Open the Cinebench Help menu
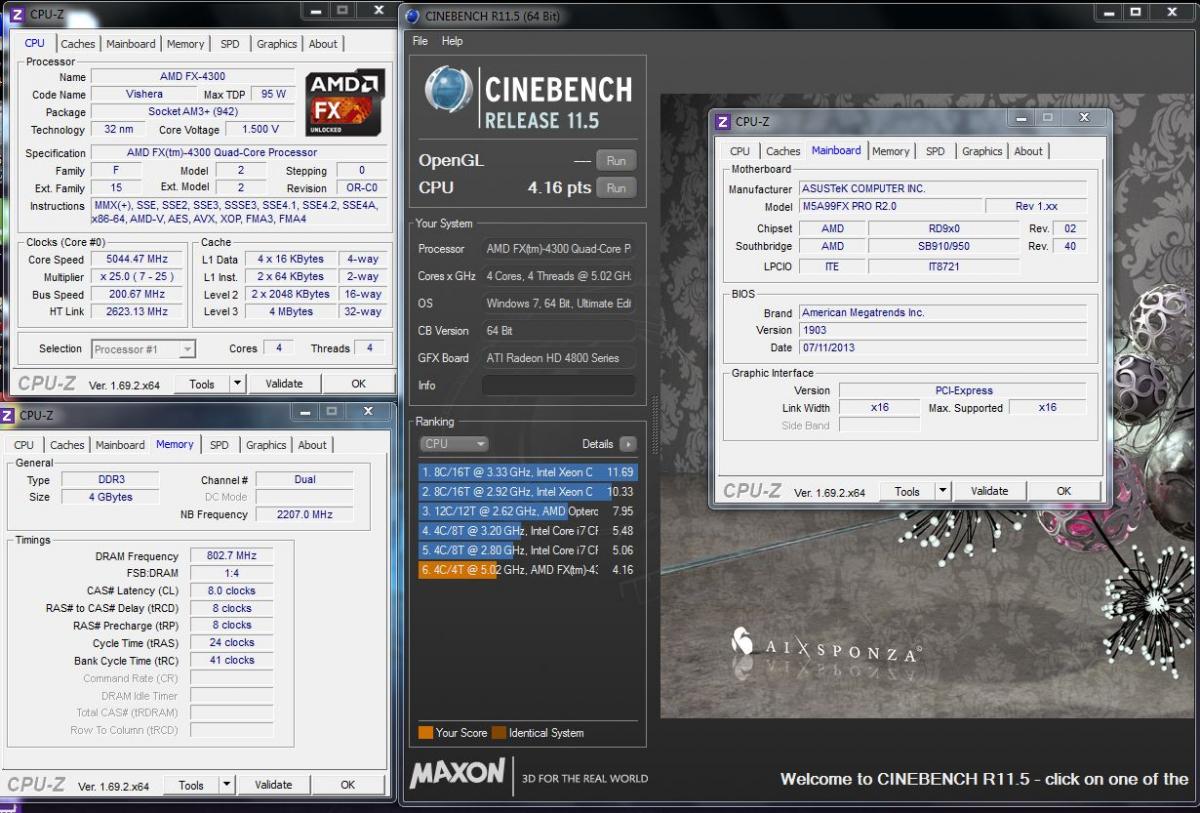Viewport: 1200px width, 813px height. click(452, 41)
